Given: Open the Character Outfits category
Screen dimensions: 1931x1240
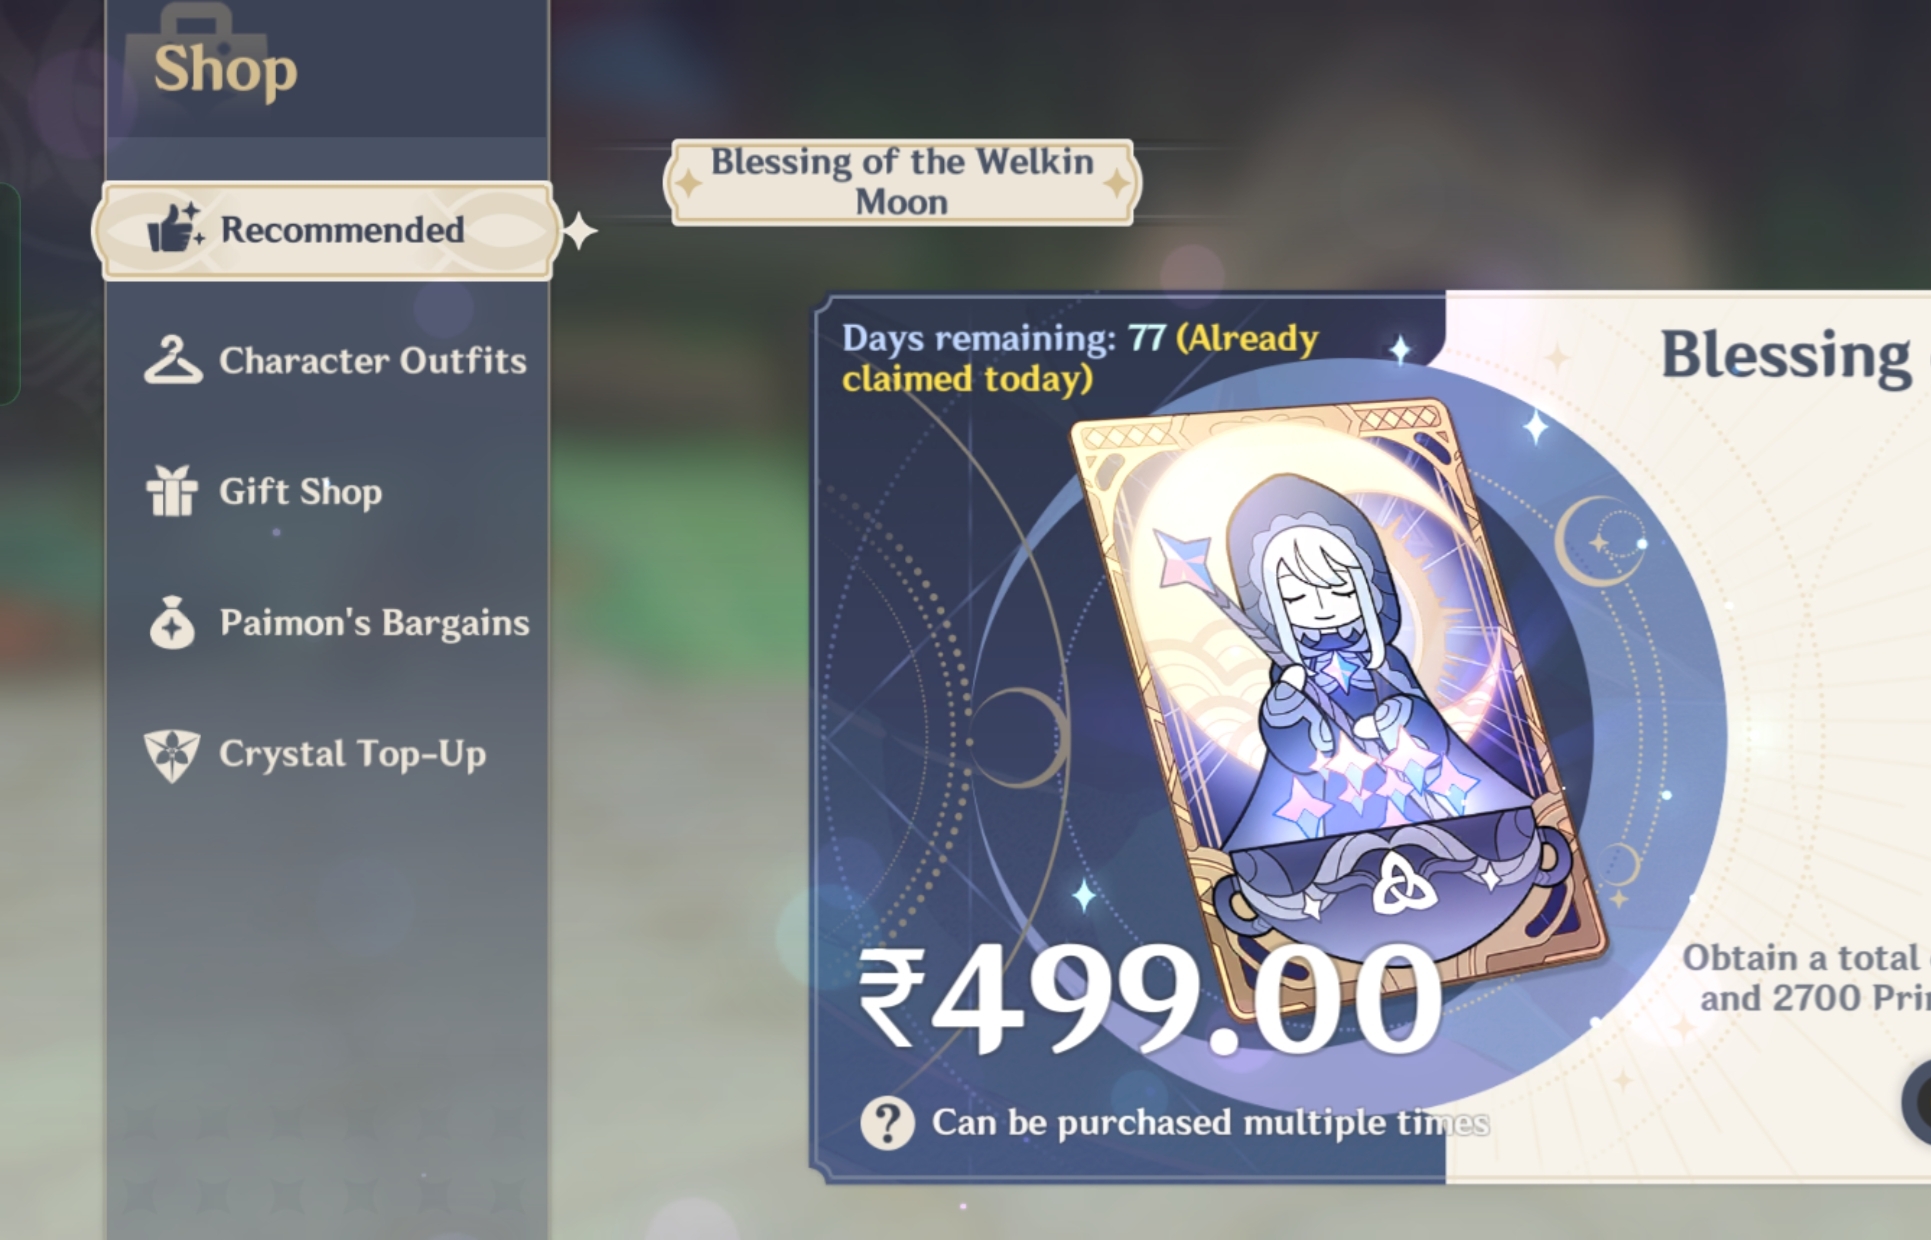Looking at the screenshot, I should coord(372,360).
